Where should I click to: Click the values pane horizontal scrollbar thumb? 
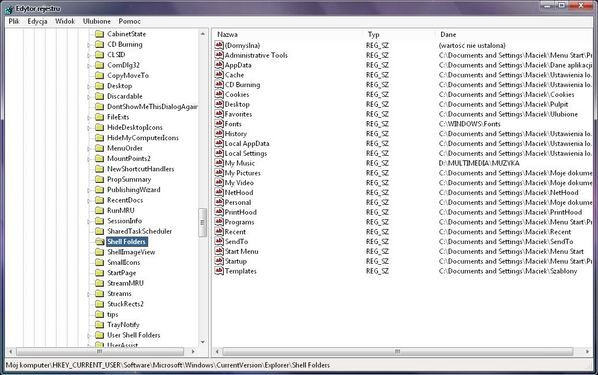pos(397,351)
